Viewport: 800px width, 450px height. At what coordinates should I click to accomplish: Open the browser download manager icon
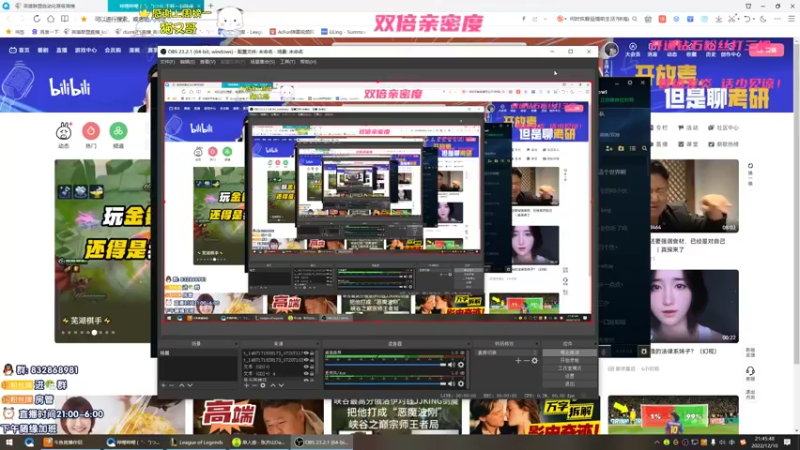click(x=718, y=19)
